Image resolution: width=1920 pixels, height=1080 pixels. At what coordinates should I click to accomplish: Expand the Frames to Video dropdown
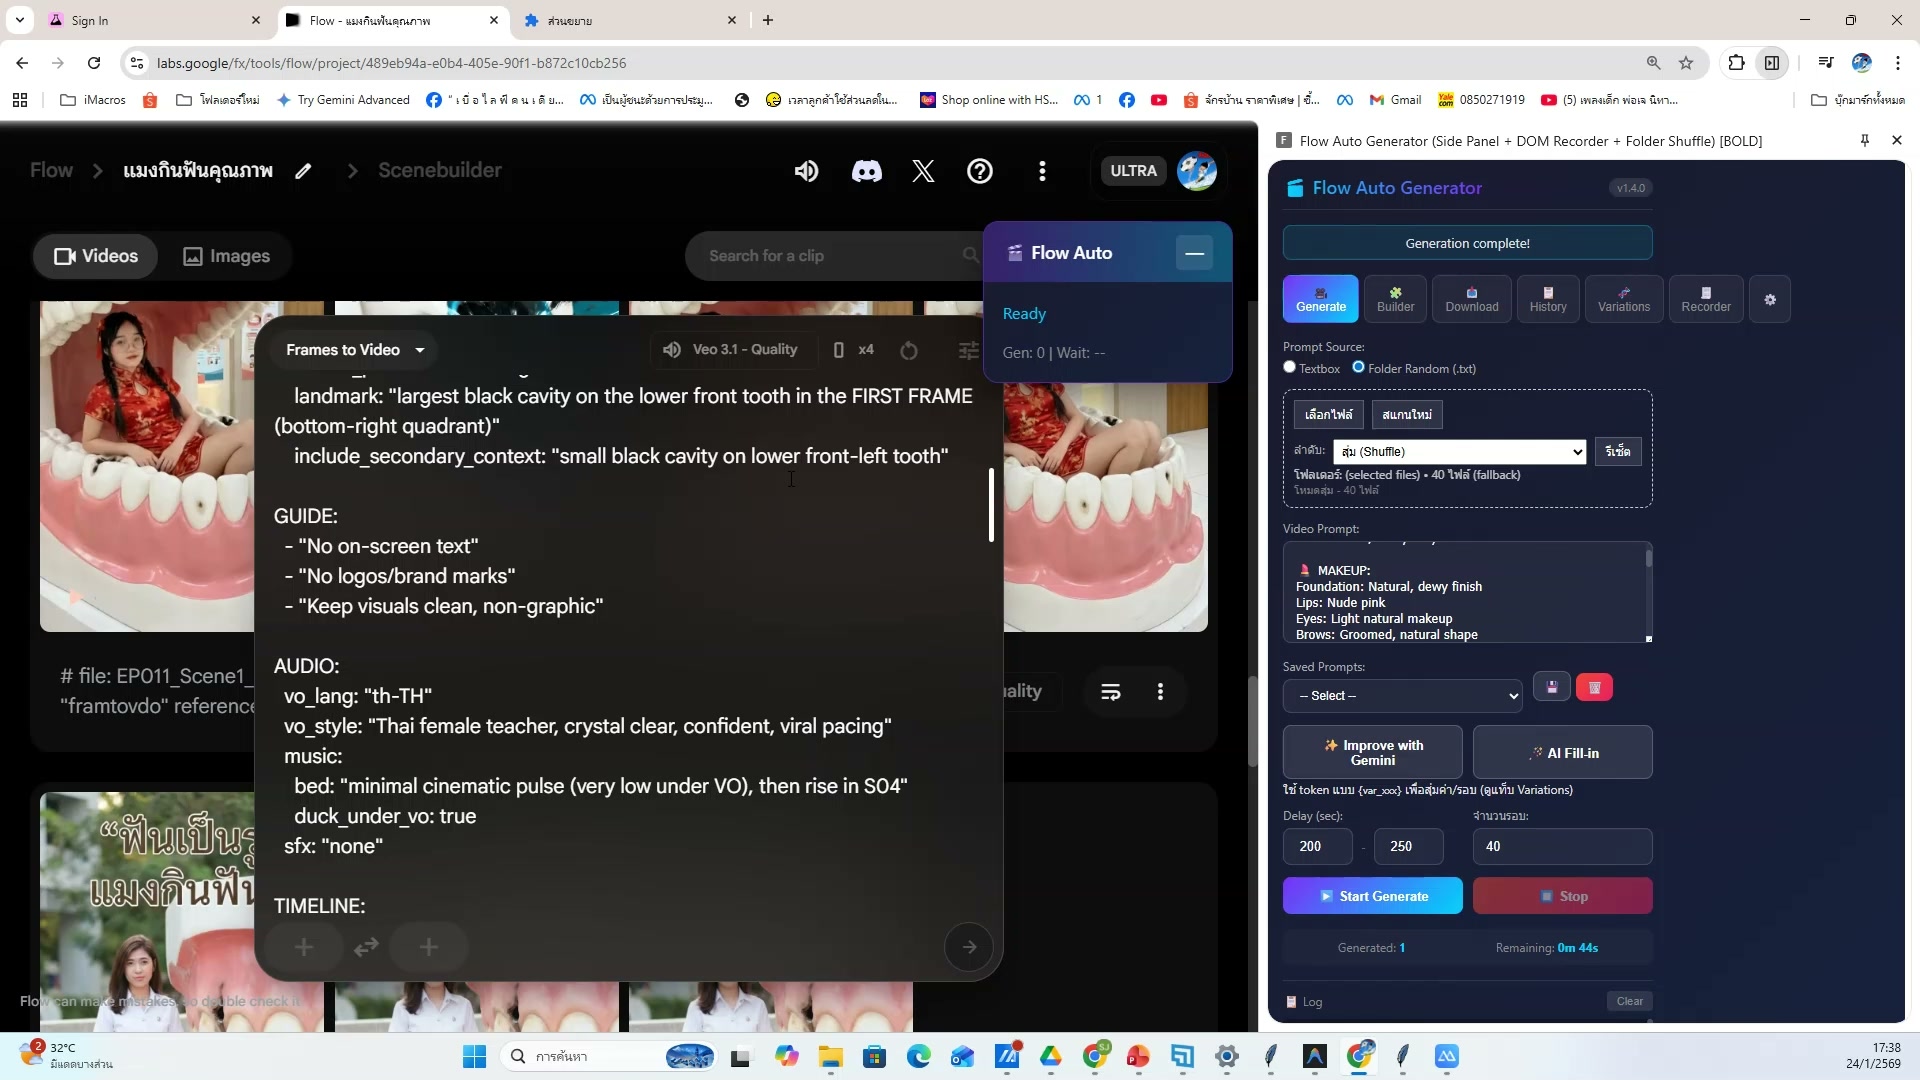tap(355, 350)
